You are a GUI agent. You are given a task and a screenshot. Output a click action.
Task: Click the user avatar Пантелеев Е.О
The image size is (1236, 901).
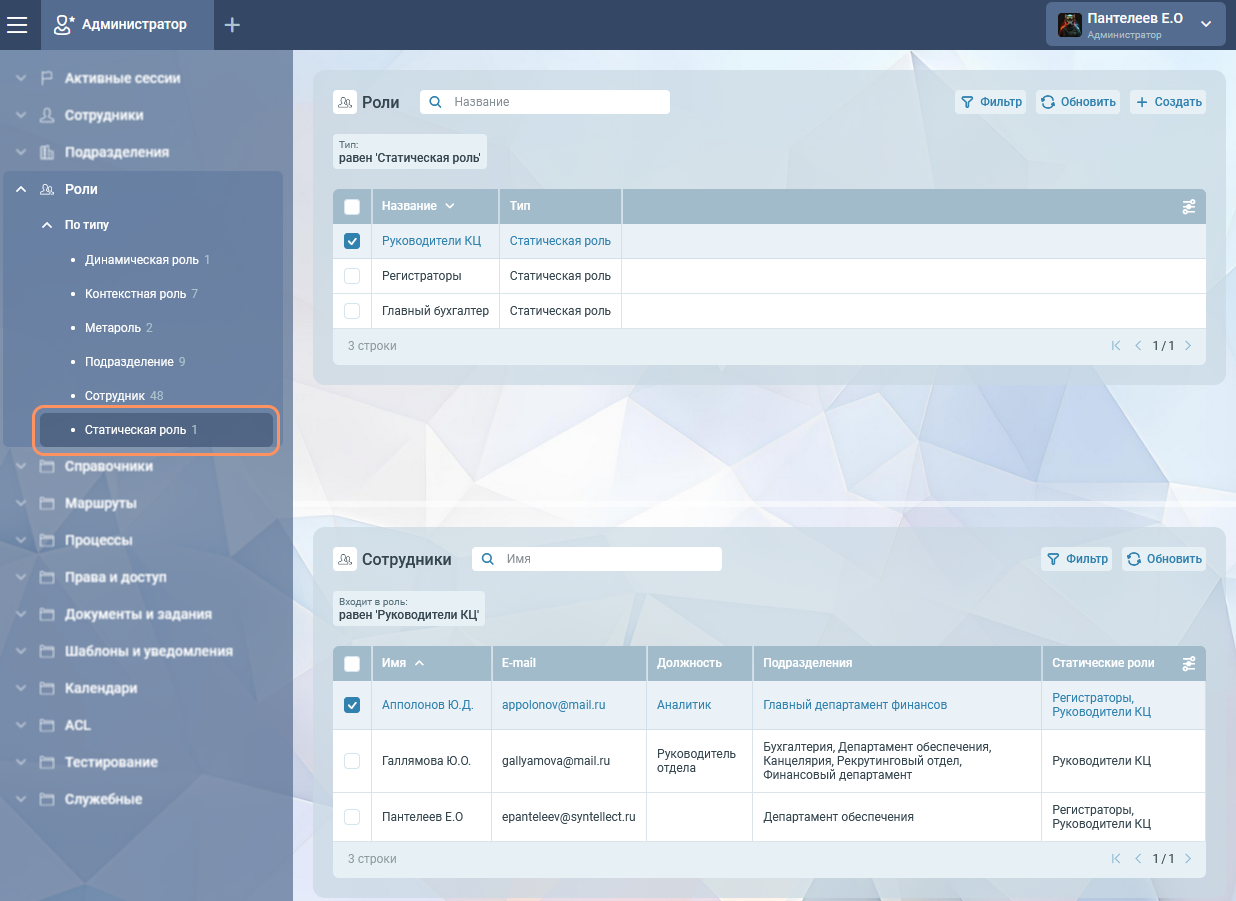click(x=1070, y=25)
